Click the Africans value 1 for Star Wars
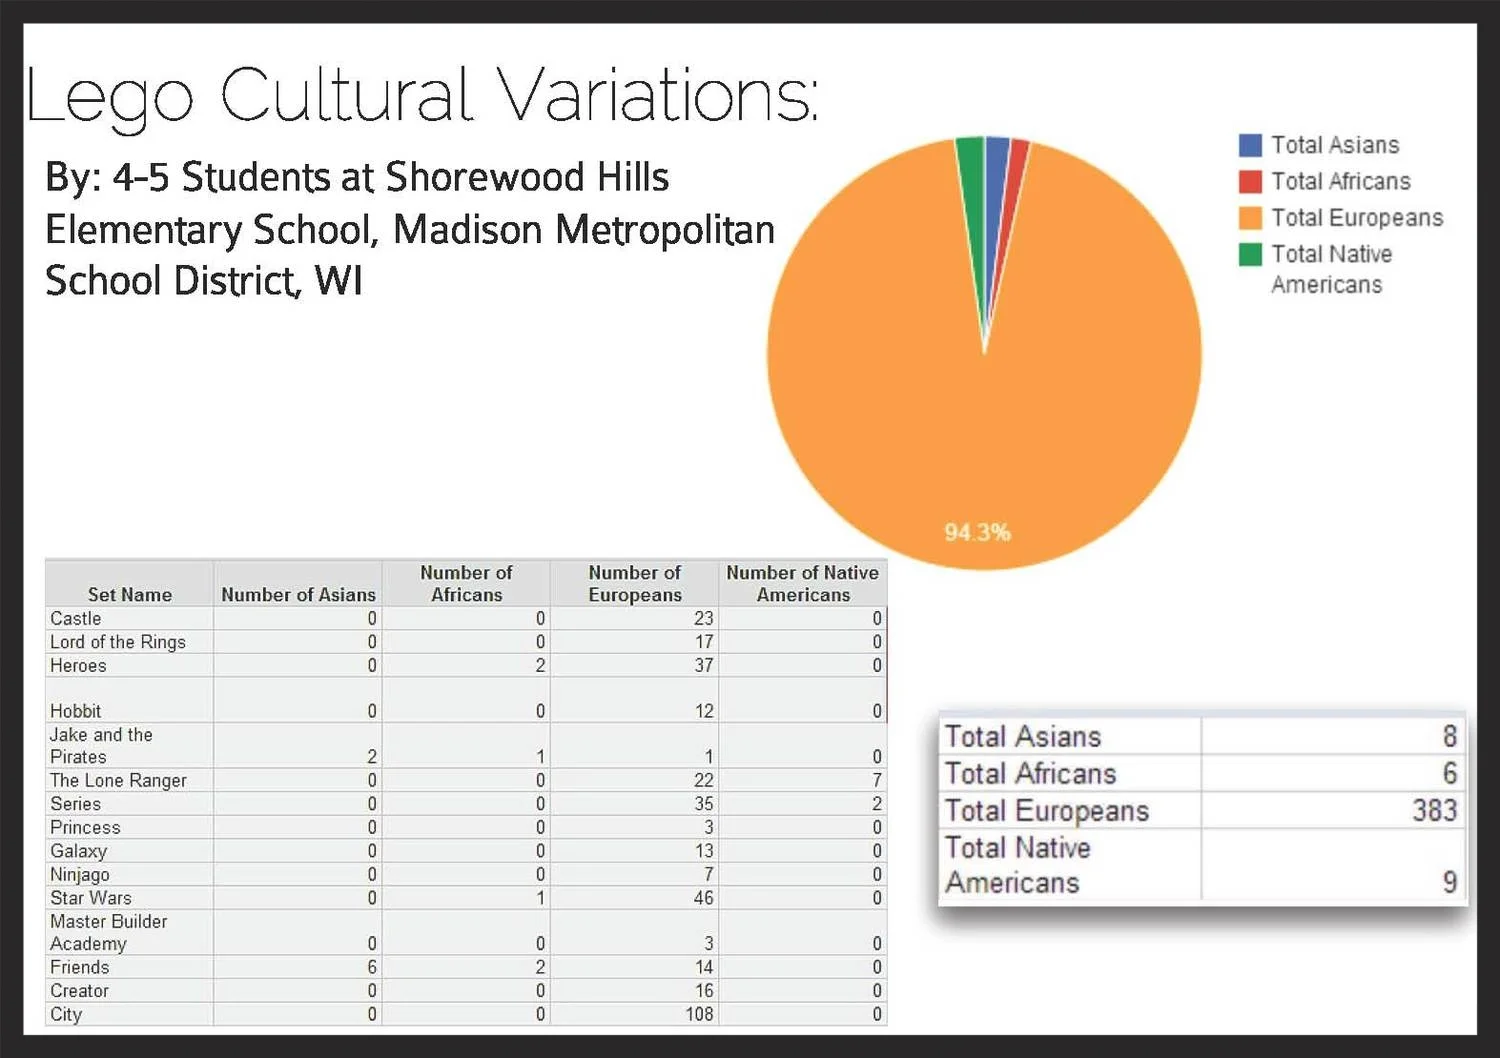This screenshot has height=1058, width=1500. tap(540, 898)
